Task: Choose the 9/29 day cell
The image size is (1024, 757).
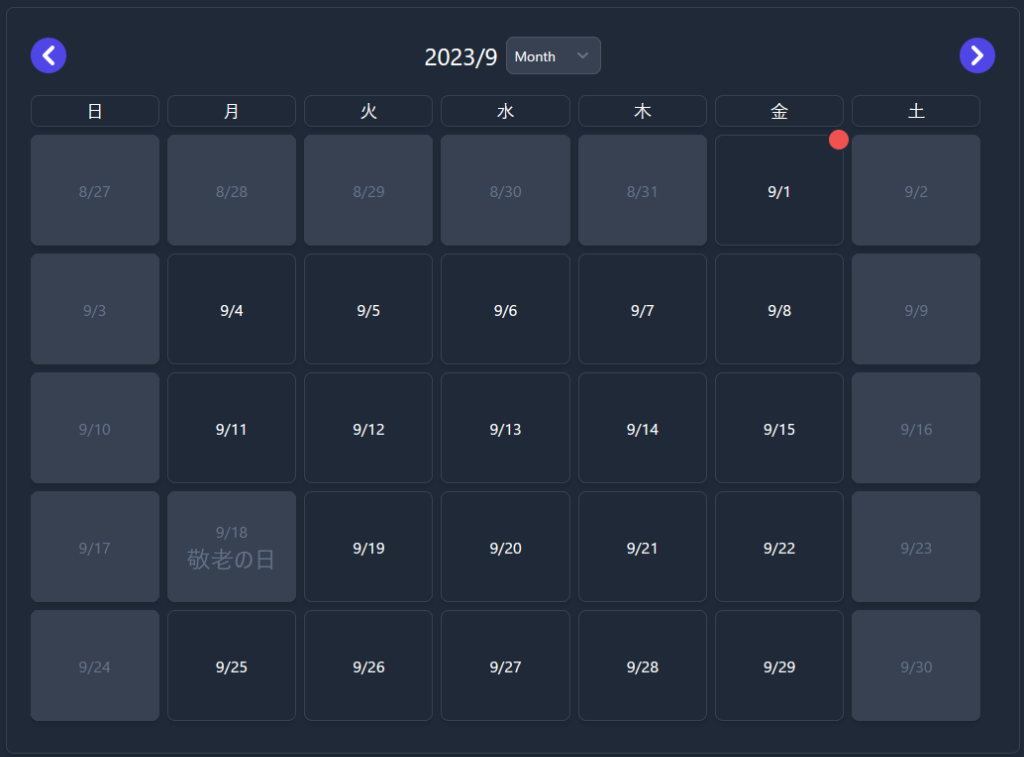Action: [x=778, y=666]
